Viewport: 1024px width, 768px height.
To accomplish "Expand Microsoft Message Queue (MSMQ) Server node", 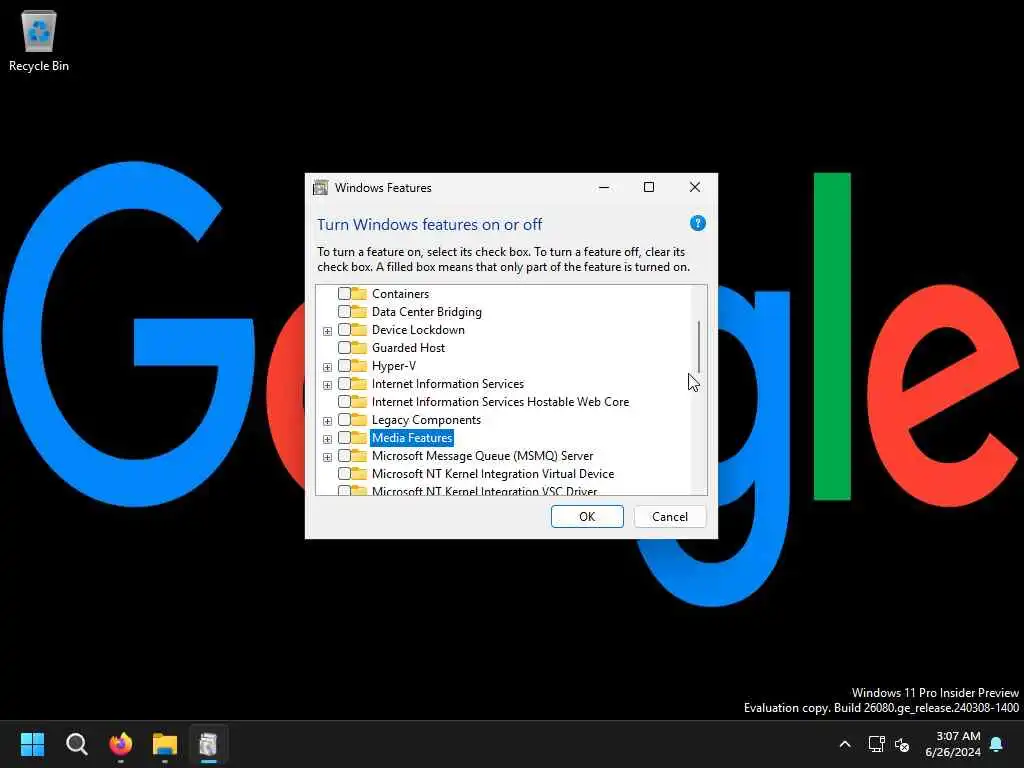I will tap(327, 456).
